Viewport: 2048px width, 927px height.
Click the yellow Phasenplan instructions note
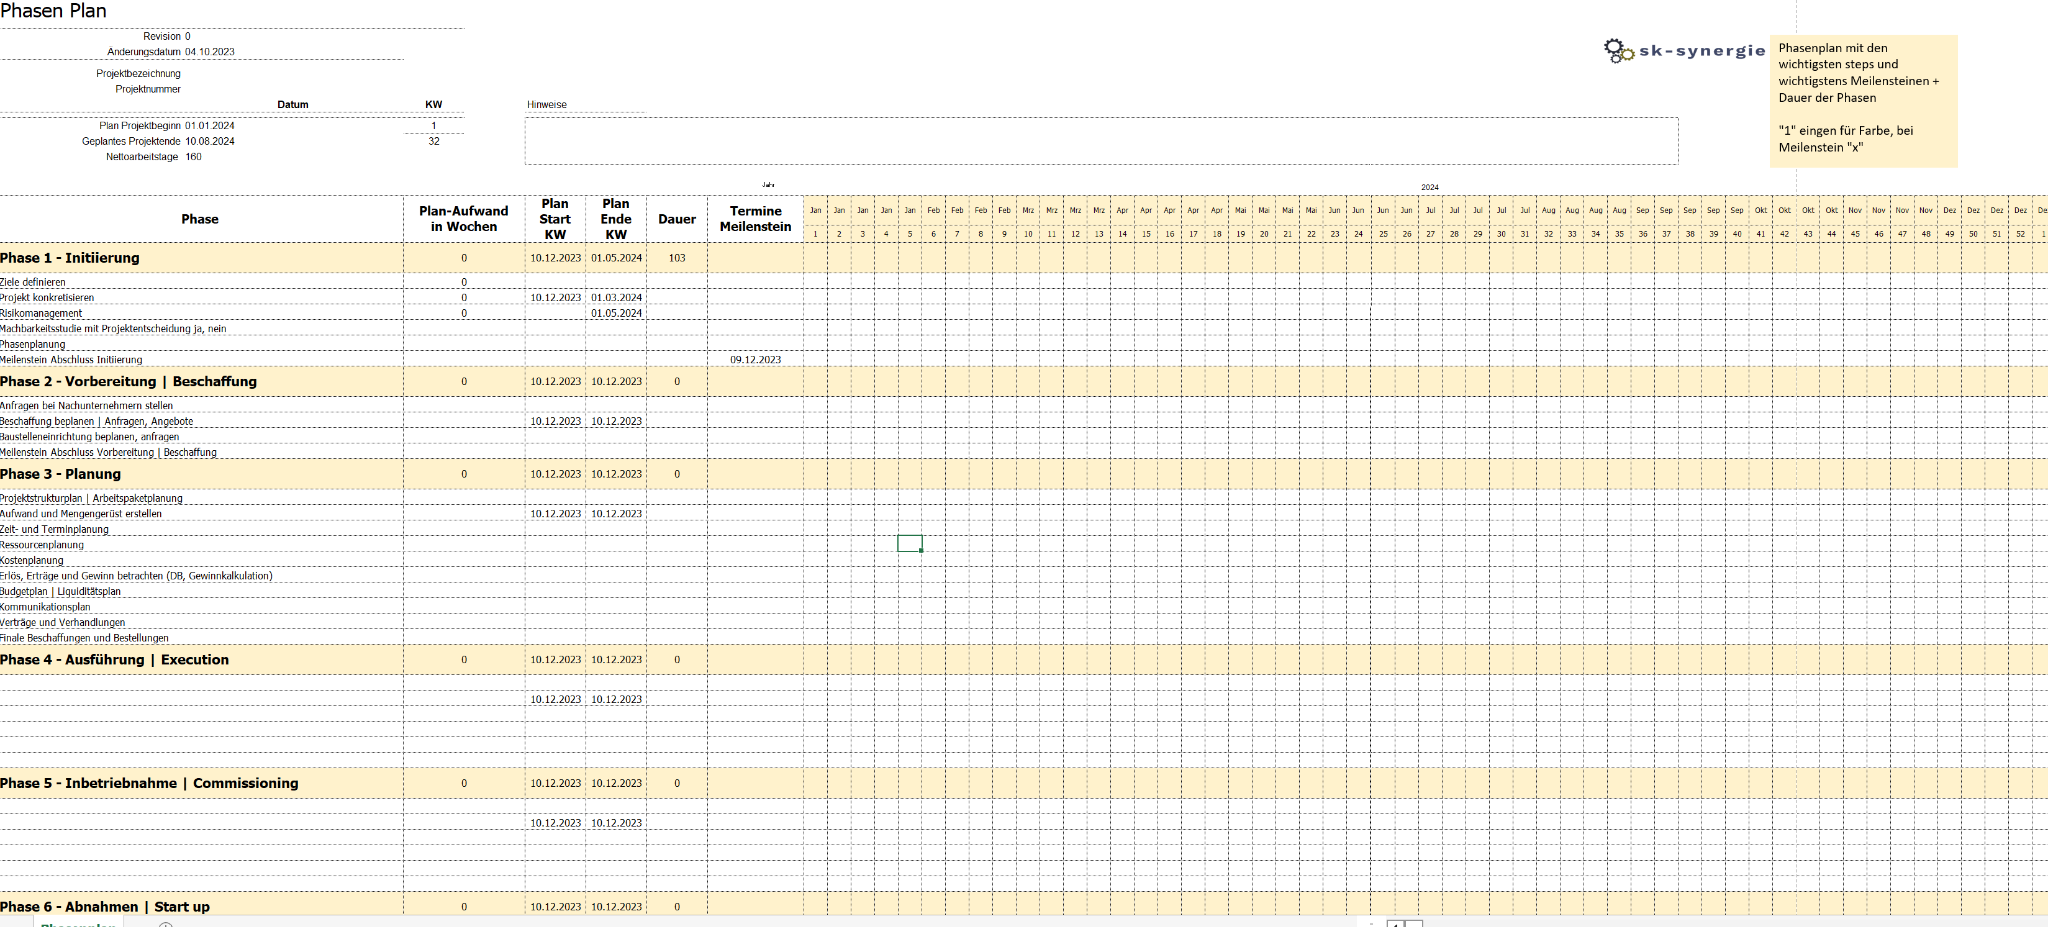1863,100
